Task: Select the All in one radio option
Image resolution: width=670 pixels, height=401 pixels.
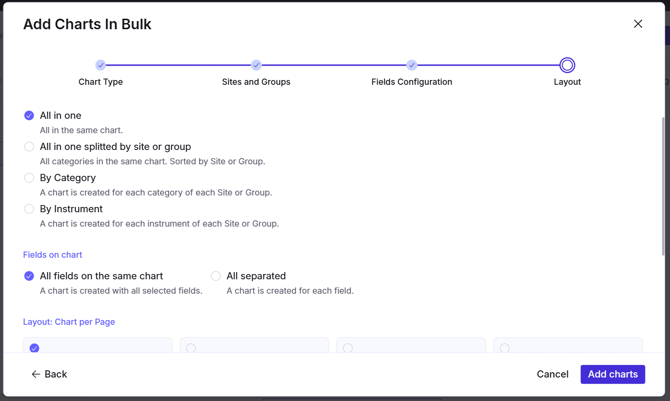Action: point(29,115)
